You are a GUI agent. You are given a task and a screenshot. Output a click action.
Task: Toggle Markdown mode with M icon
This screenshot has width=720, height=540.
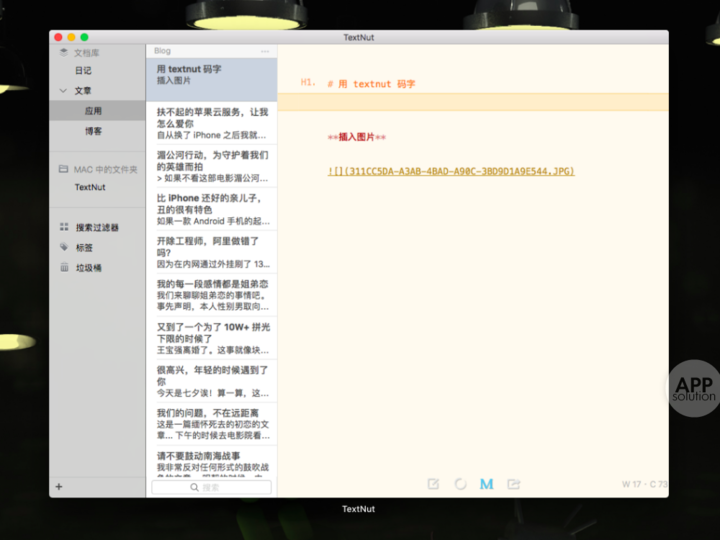(x=486, y=484)
